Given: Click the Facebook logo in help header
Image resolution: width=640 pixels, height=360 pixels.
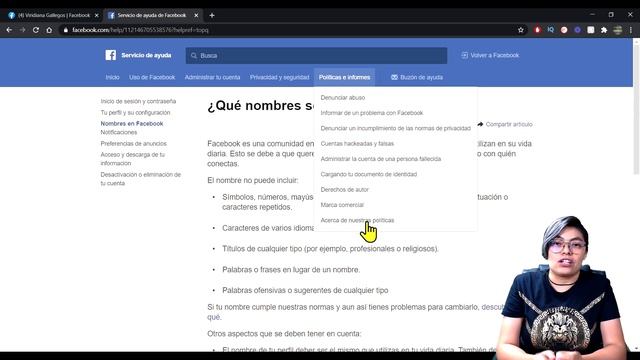Looking at the screenshot, I should point(111,55).
